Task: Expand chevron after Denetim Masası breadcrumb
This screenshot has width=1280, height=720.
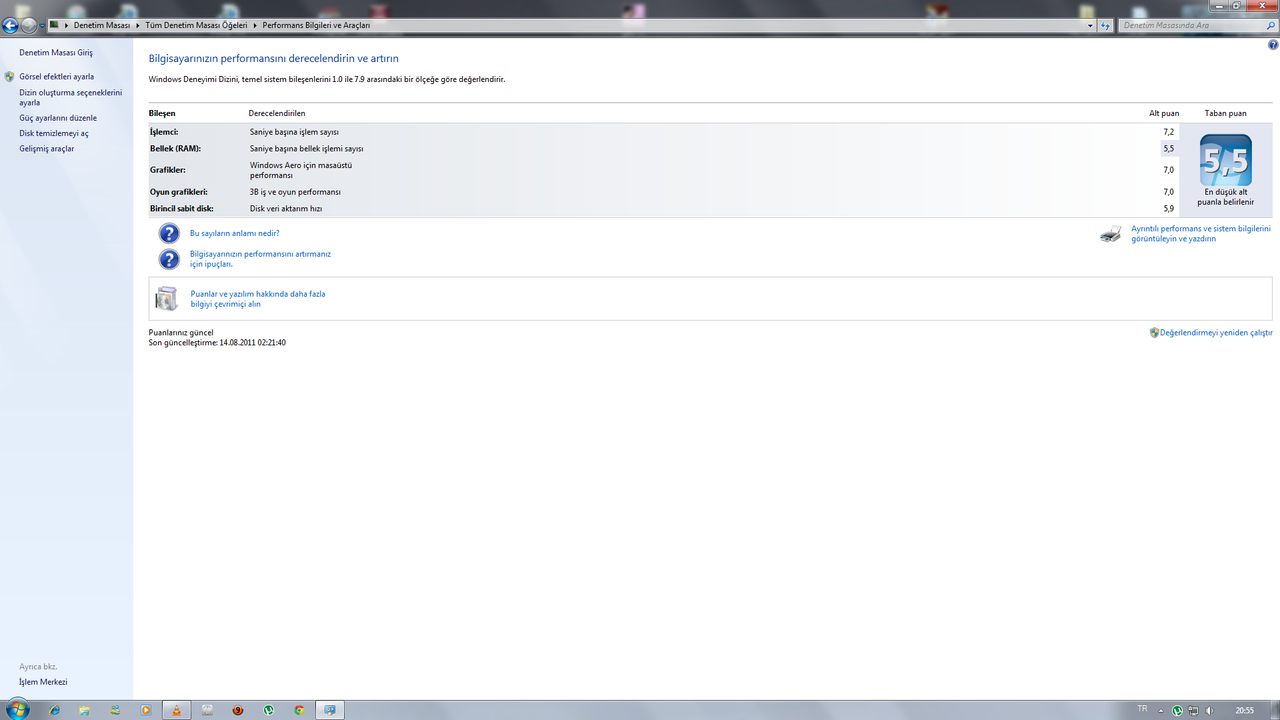Action: click(x=139, y=25)
